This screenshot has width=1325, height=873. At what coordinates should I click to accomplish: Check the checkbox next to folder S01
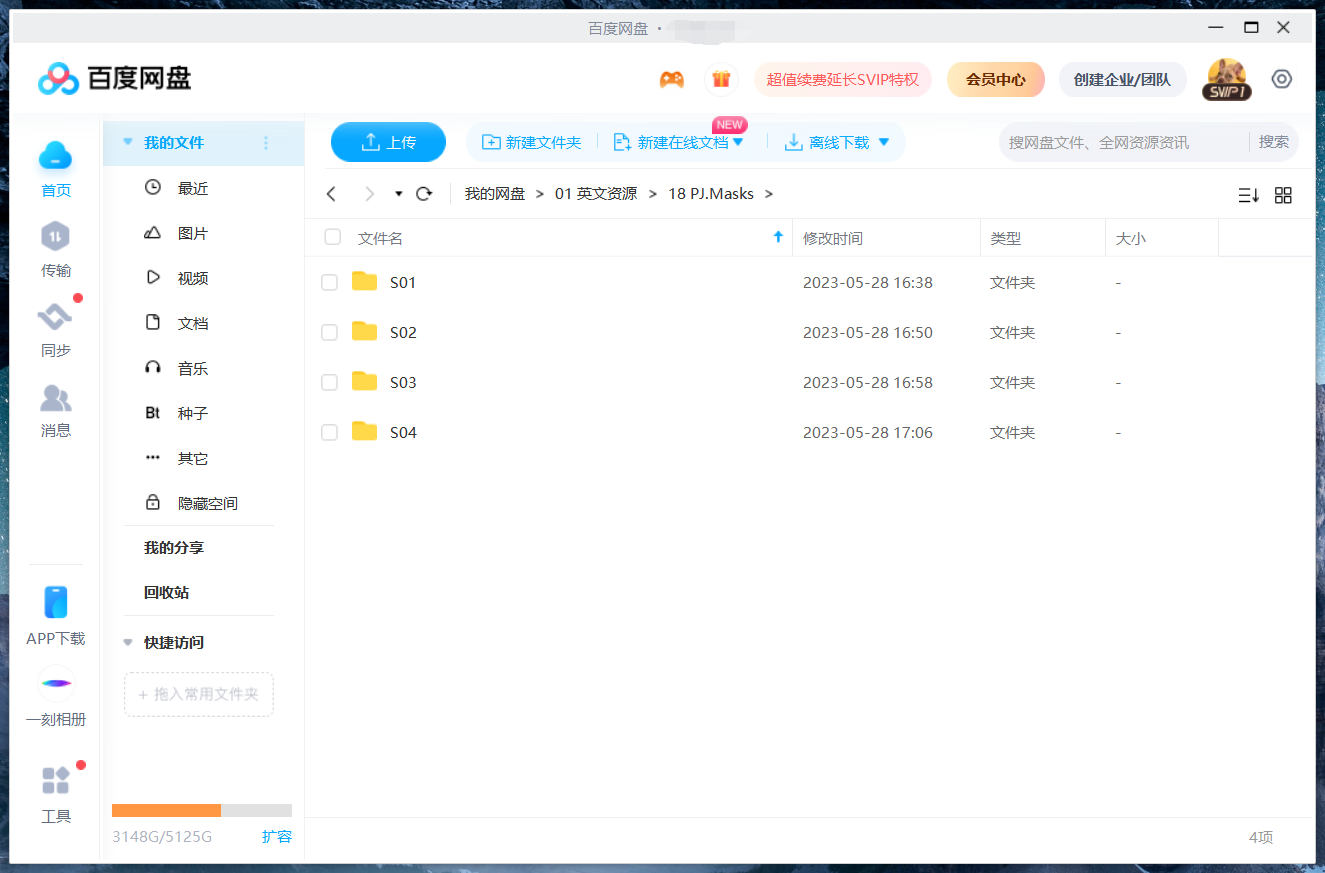coord(330,282)
